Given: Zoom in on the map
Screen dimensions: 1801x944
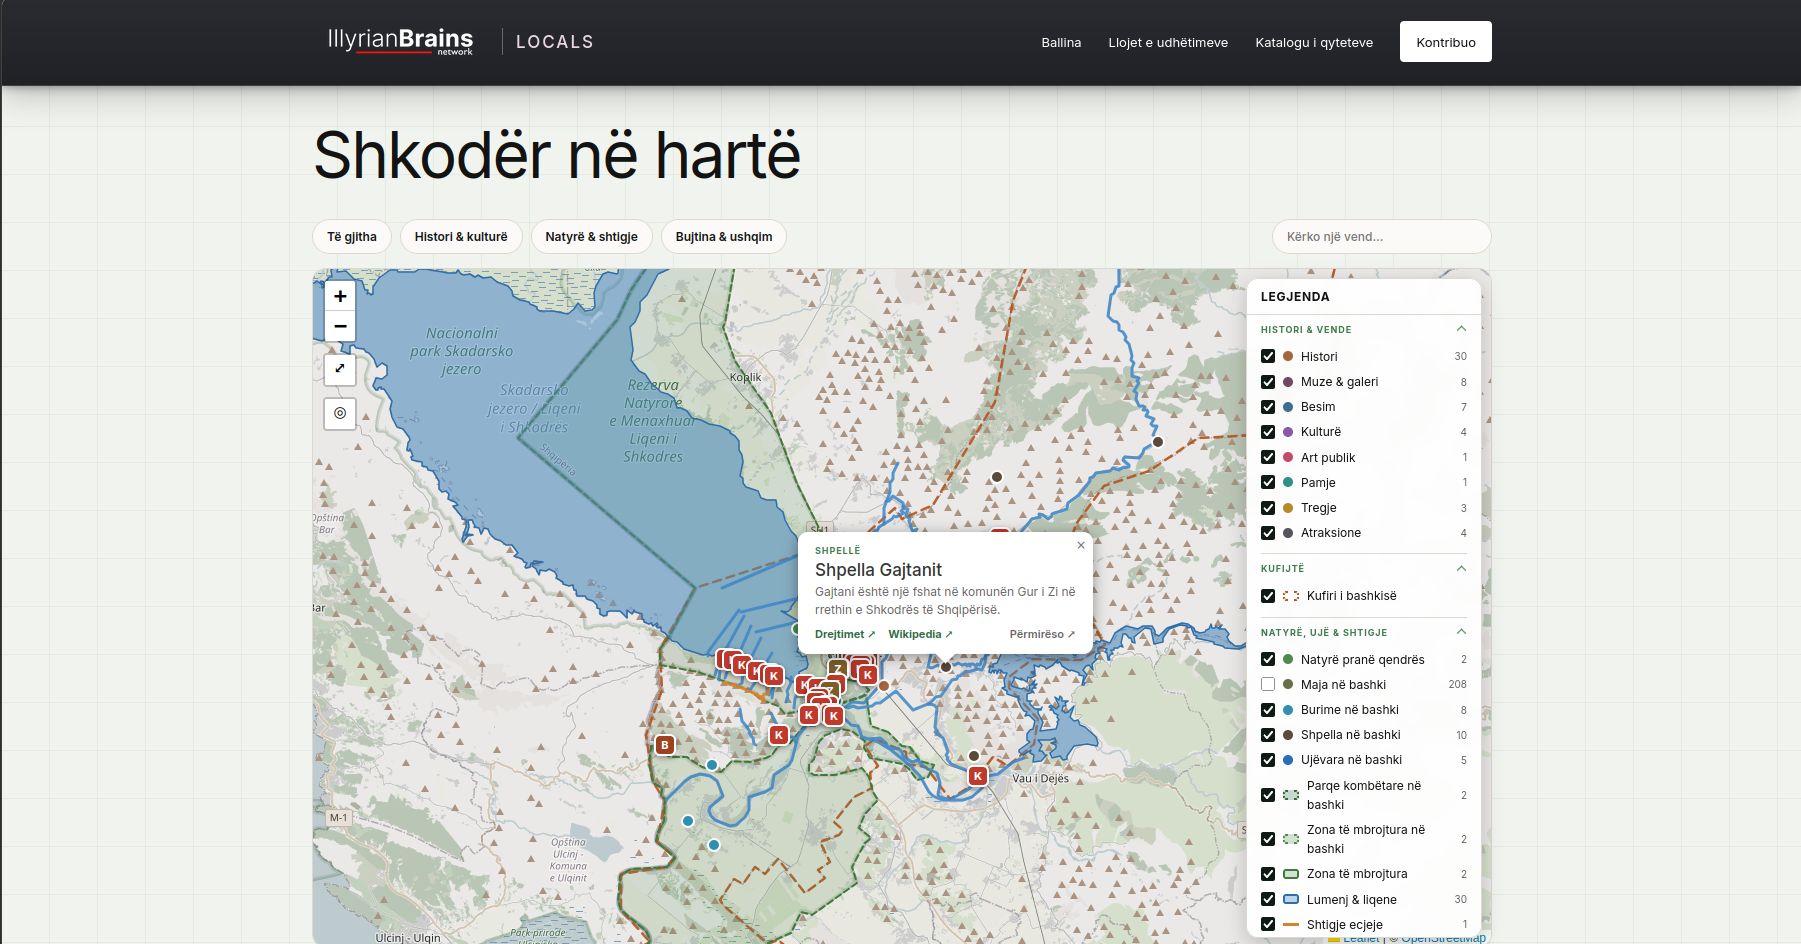Looking at the screenshot, I should point(340,296).
